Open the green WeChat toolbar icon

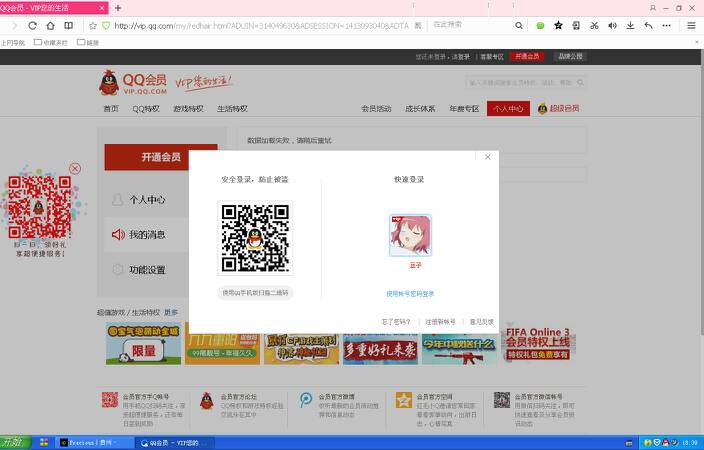point(540,26)
